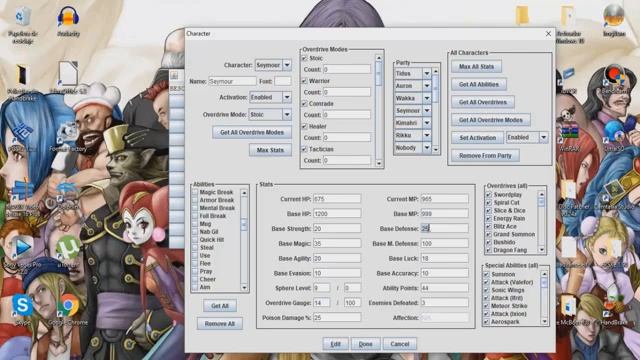Toggle the Tactician overdrive mode checkbox

click(x=304, y=149)
